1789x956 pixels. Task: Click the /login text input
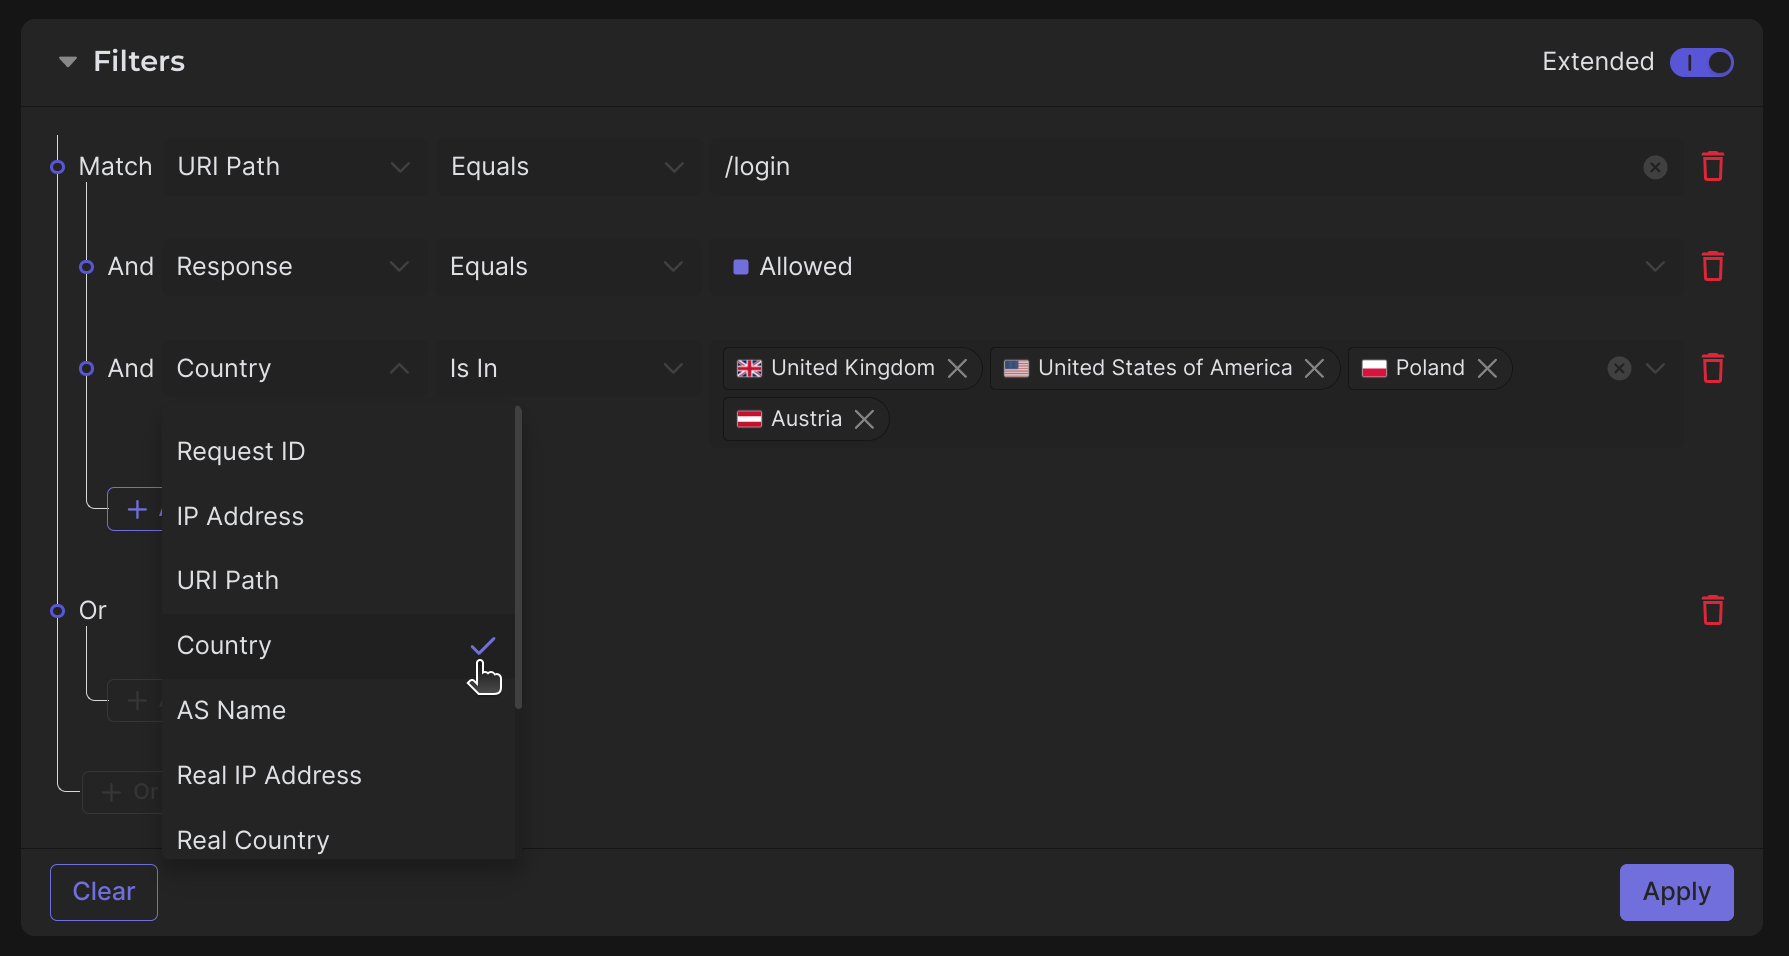[x=1170, y=166]
